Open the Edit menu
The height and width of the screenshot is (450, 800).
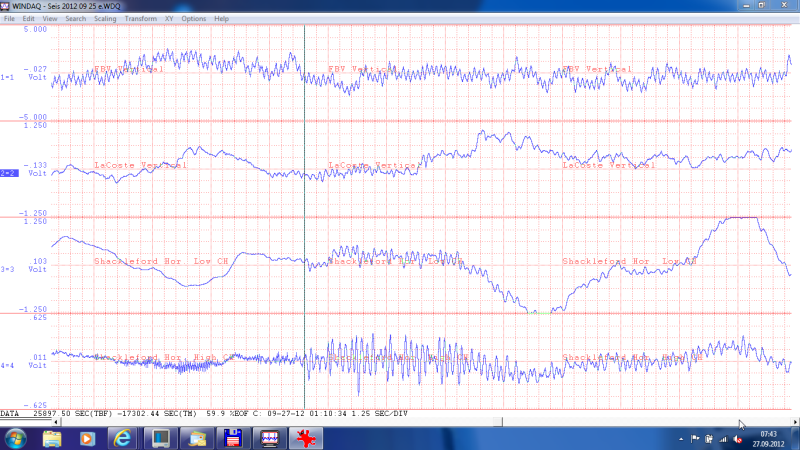pos(28,19)
